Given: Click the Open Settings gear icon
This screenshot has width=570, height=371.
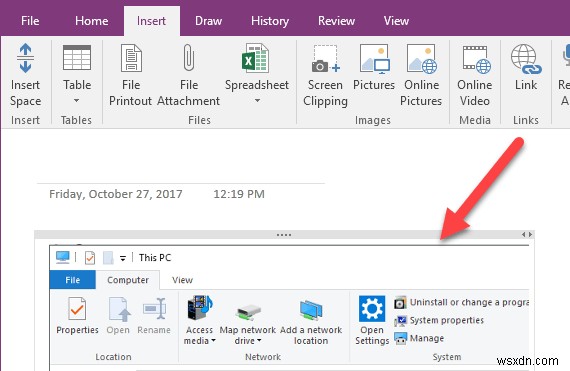Looking at the screenshot, I should 372,309.
